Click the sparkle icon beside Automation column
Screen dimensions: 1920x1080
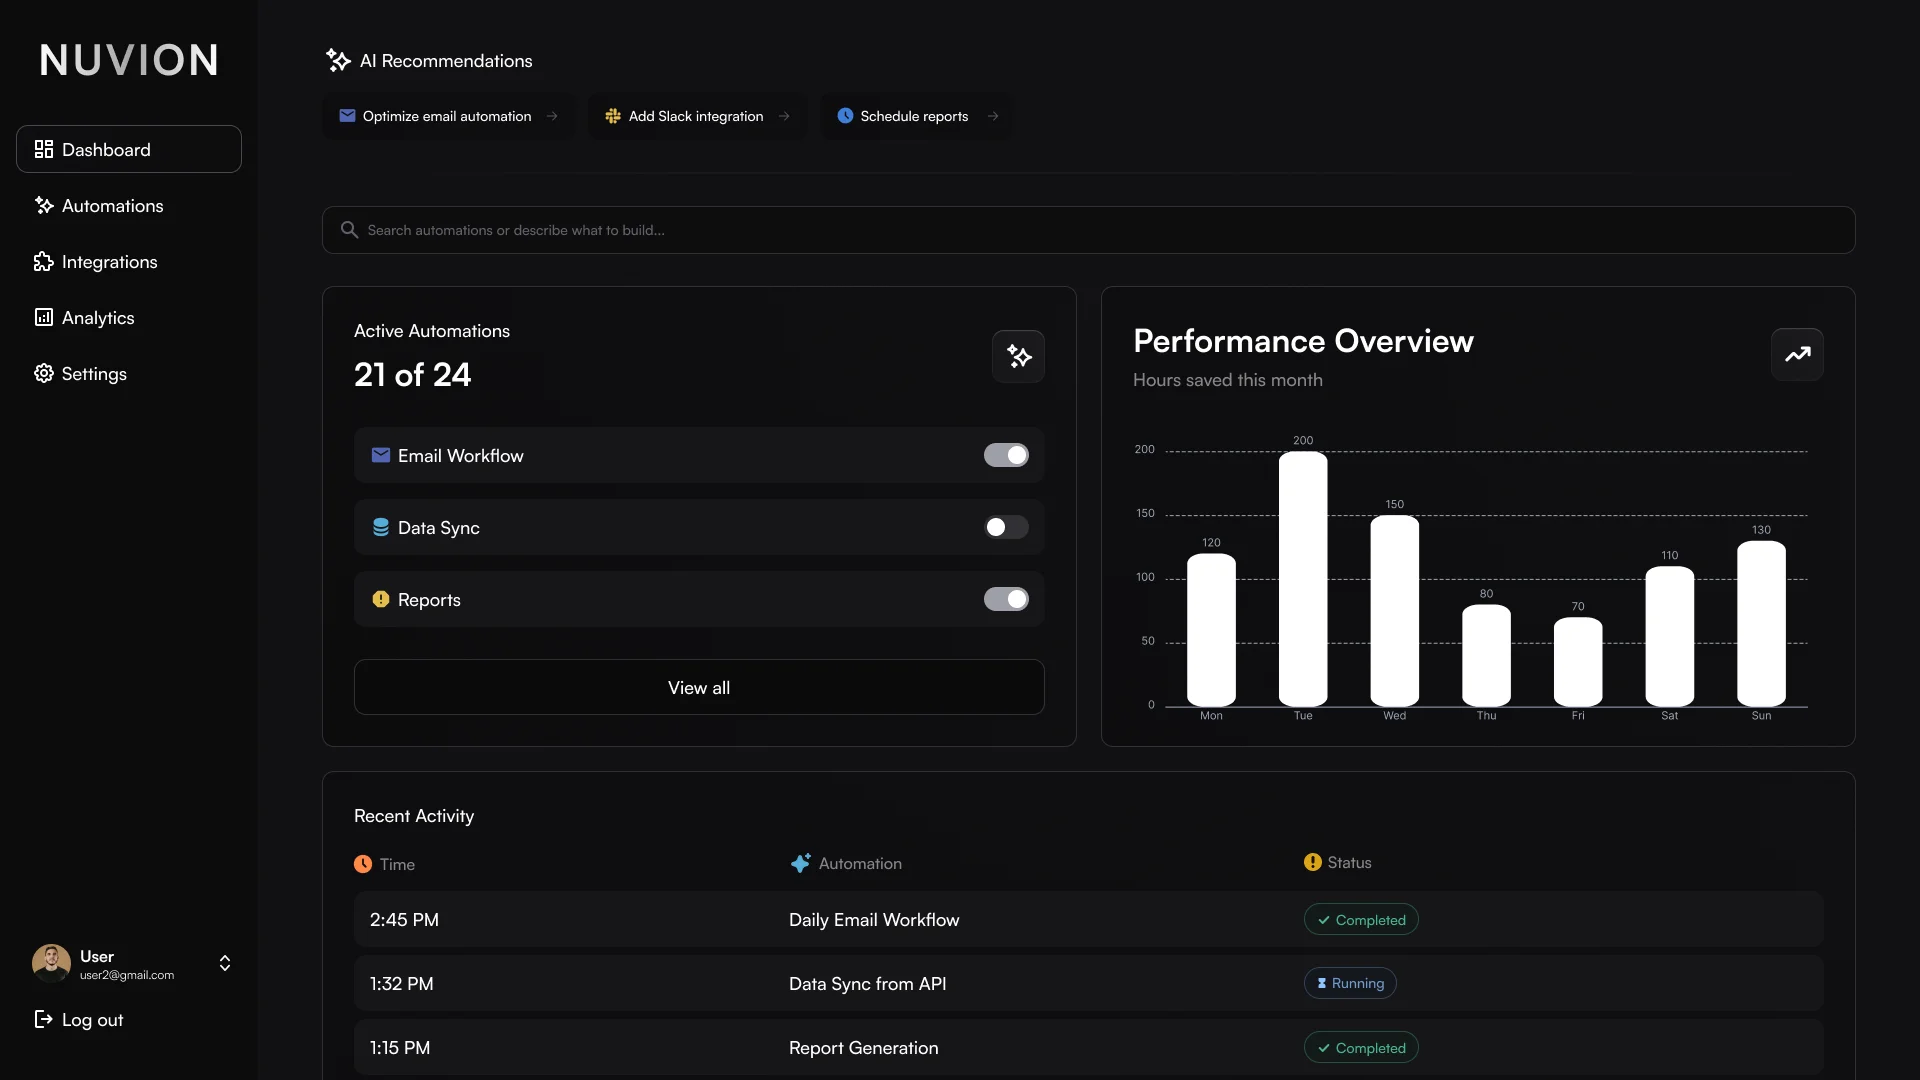coord(800,863)
